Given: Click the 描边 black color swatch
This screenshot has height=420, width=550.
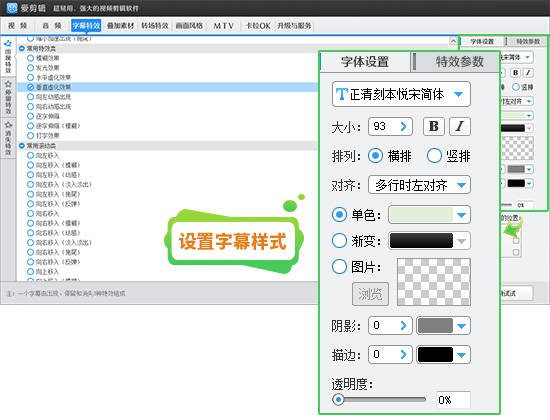Looking at the screenshot, I should click(435, 354).
